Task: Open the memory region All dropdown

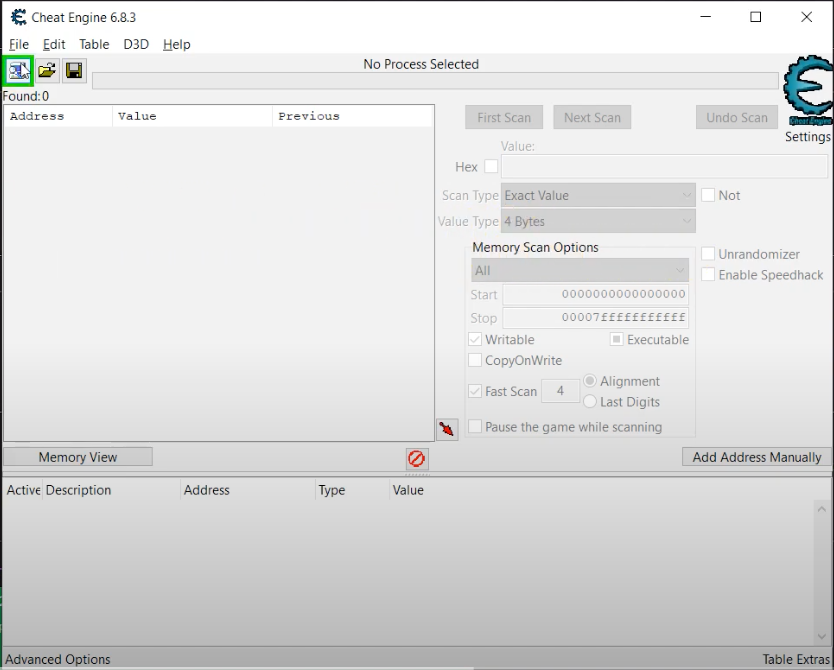Action: [x=580, y=270]
